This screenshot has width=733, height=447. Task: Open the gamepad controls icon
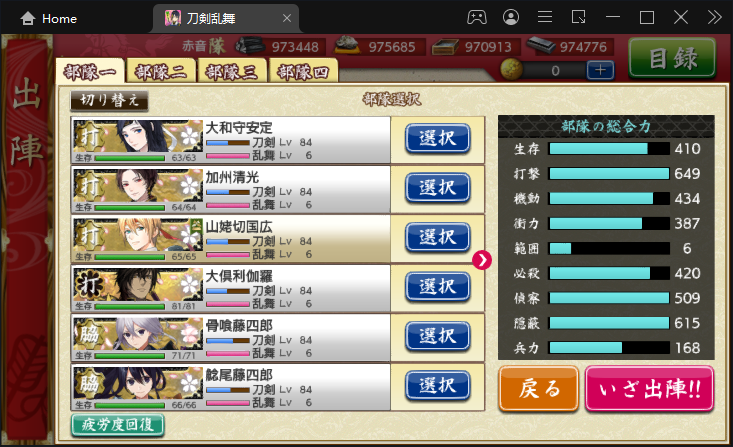(x=477, y=18)
